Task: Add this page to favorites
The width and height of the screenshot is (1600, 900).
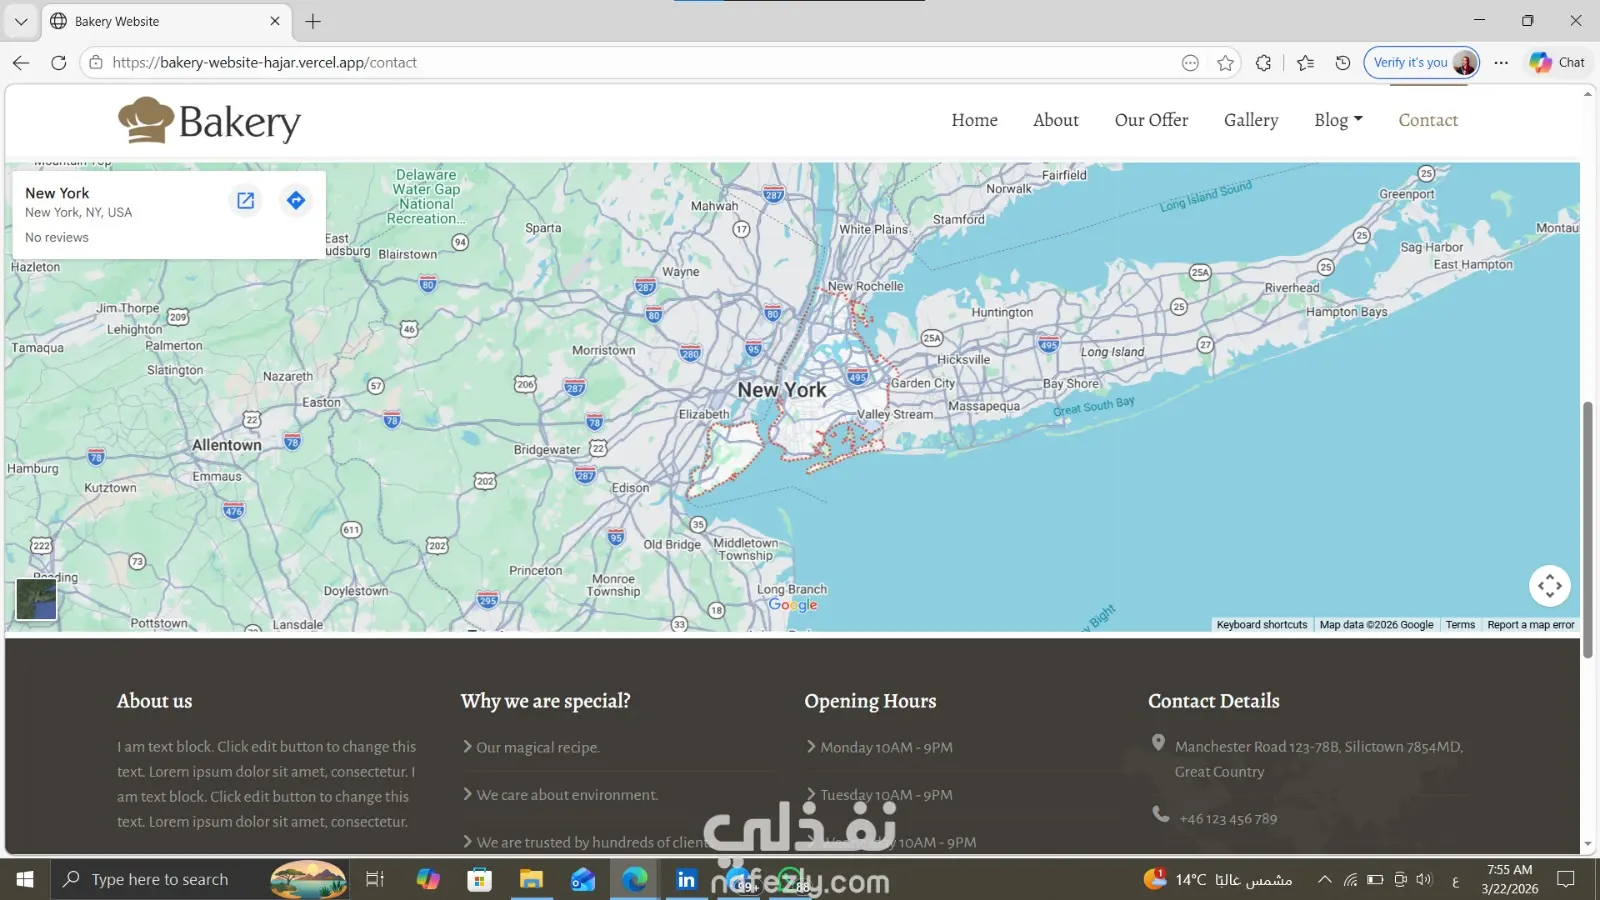Action: coord(1226,63)
